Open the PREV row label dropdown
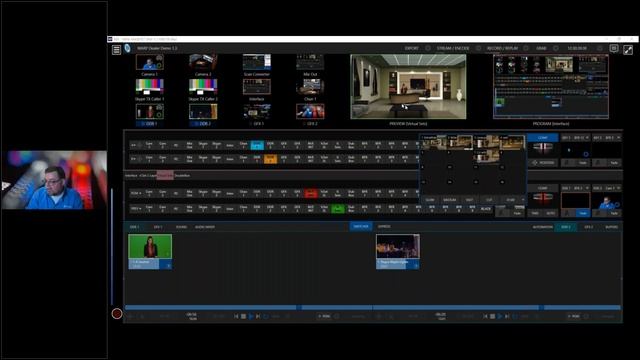Image resolution: width=640 pixels, height=360 pixels. click(x=136, y=209)
